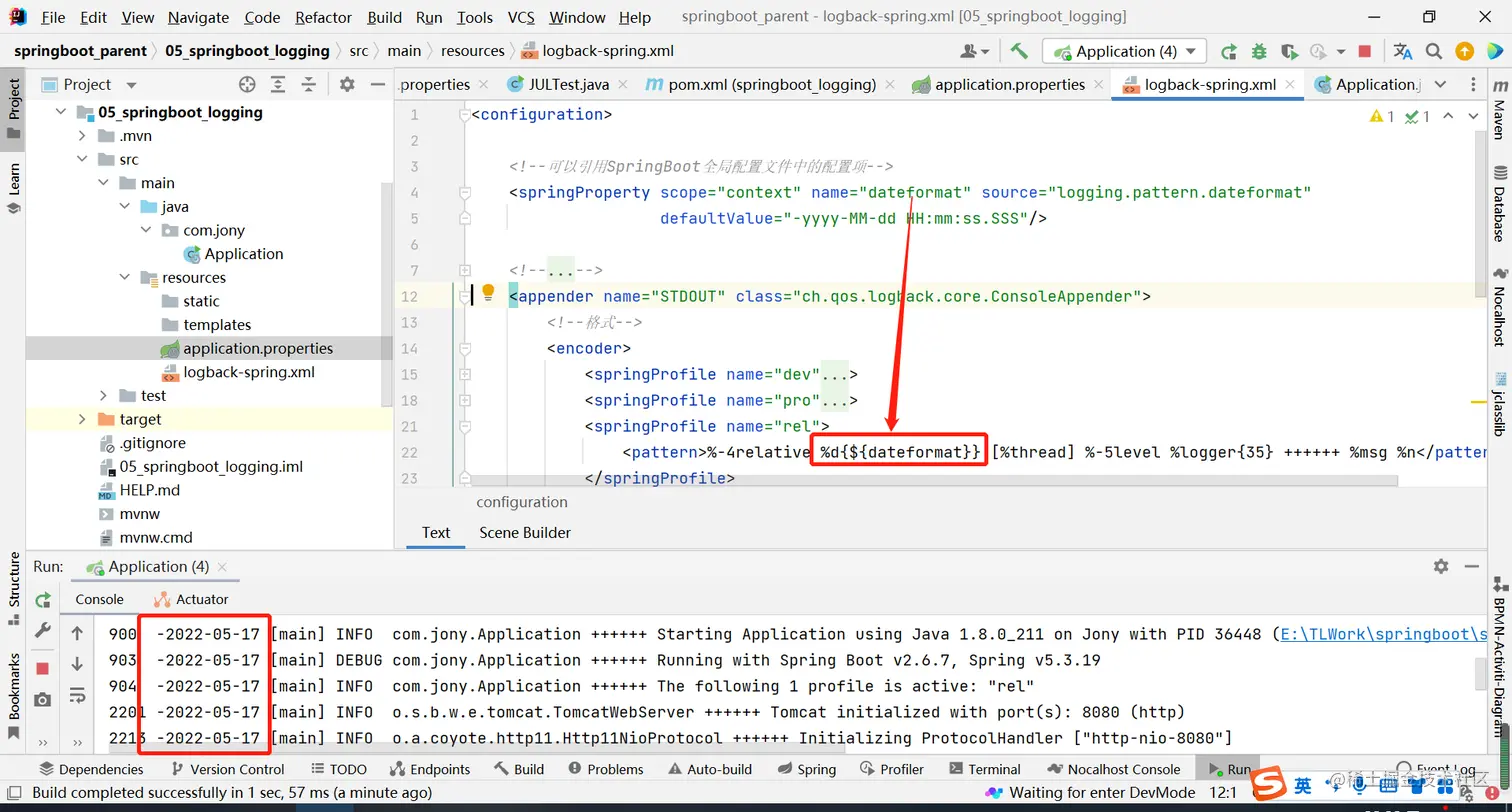Switch to the Scene Builder tab
Viewport: 1512px width, 812px height.
click(x=525, y=532)
